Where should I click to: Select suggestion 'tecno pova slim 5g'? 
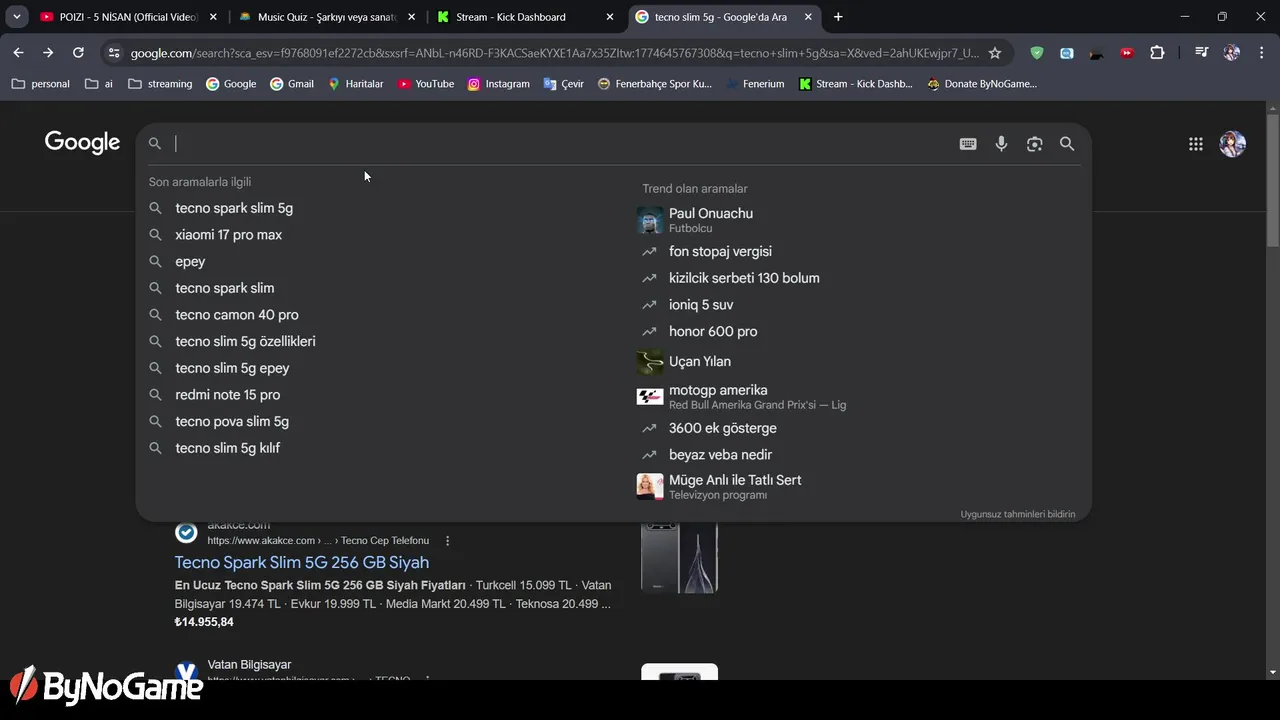(x=232, y=421)
